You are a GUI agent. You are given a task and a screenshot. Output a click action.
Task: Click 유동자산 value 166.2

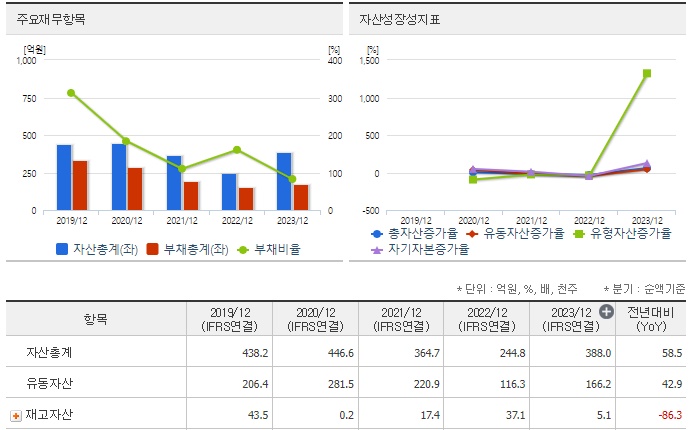point(598,384)
